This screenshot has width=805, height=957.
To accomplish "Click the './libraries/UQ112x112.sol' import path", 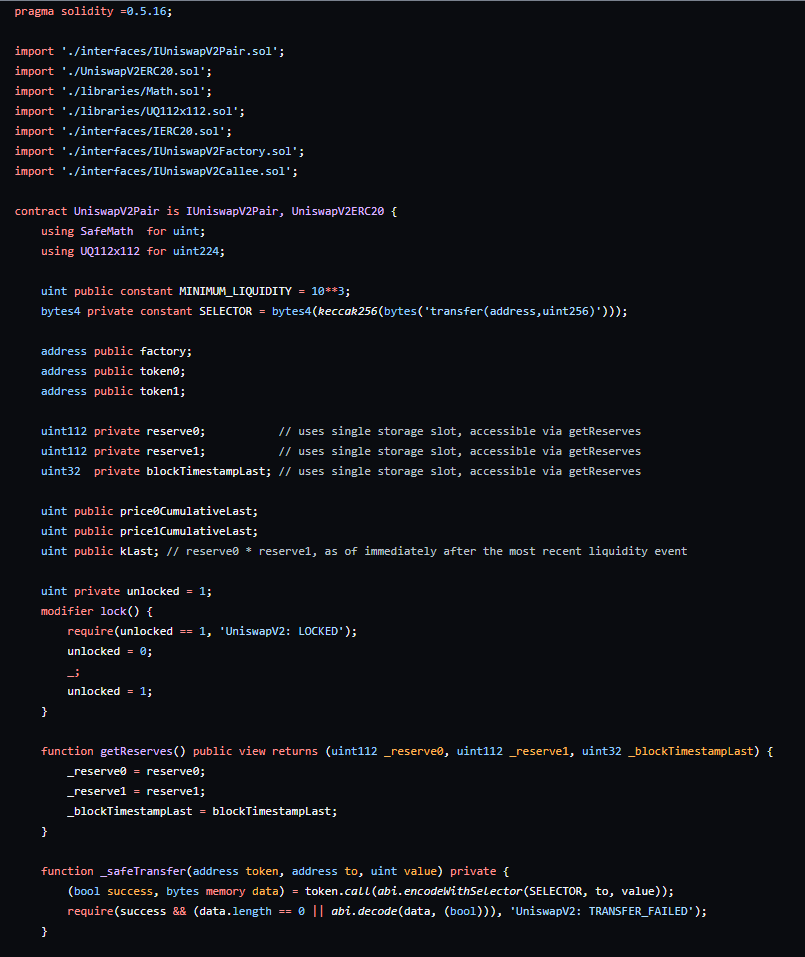I will [x=150, y=112].
